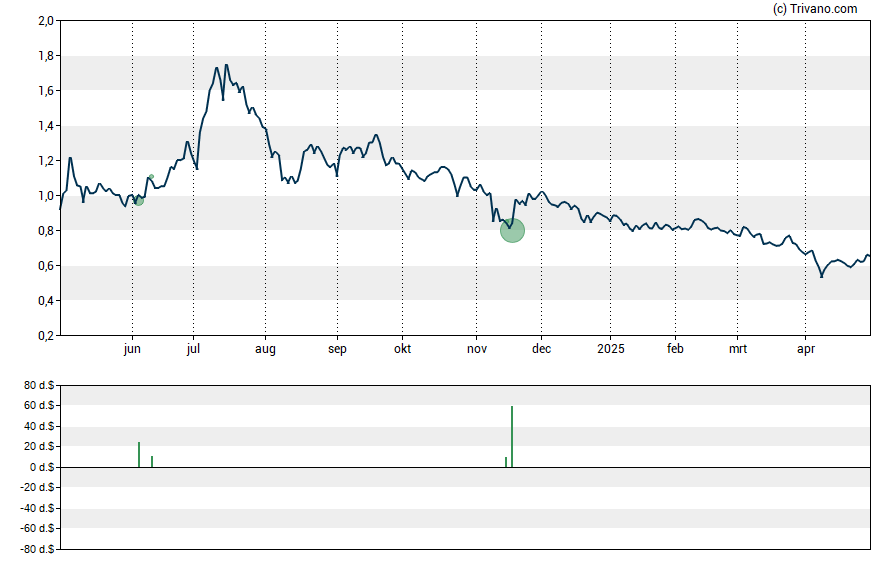Click the '20 d.$' volume axis label
This screenshot has width=888, height=565.
(39, 447)
